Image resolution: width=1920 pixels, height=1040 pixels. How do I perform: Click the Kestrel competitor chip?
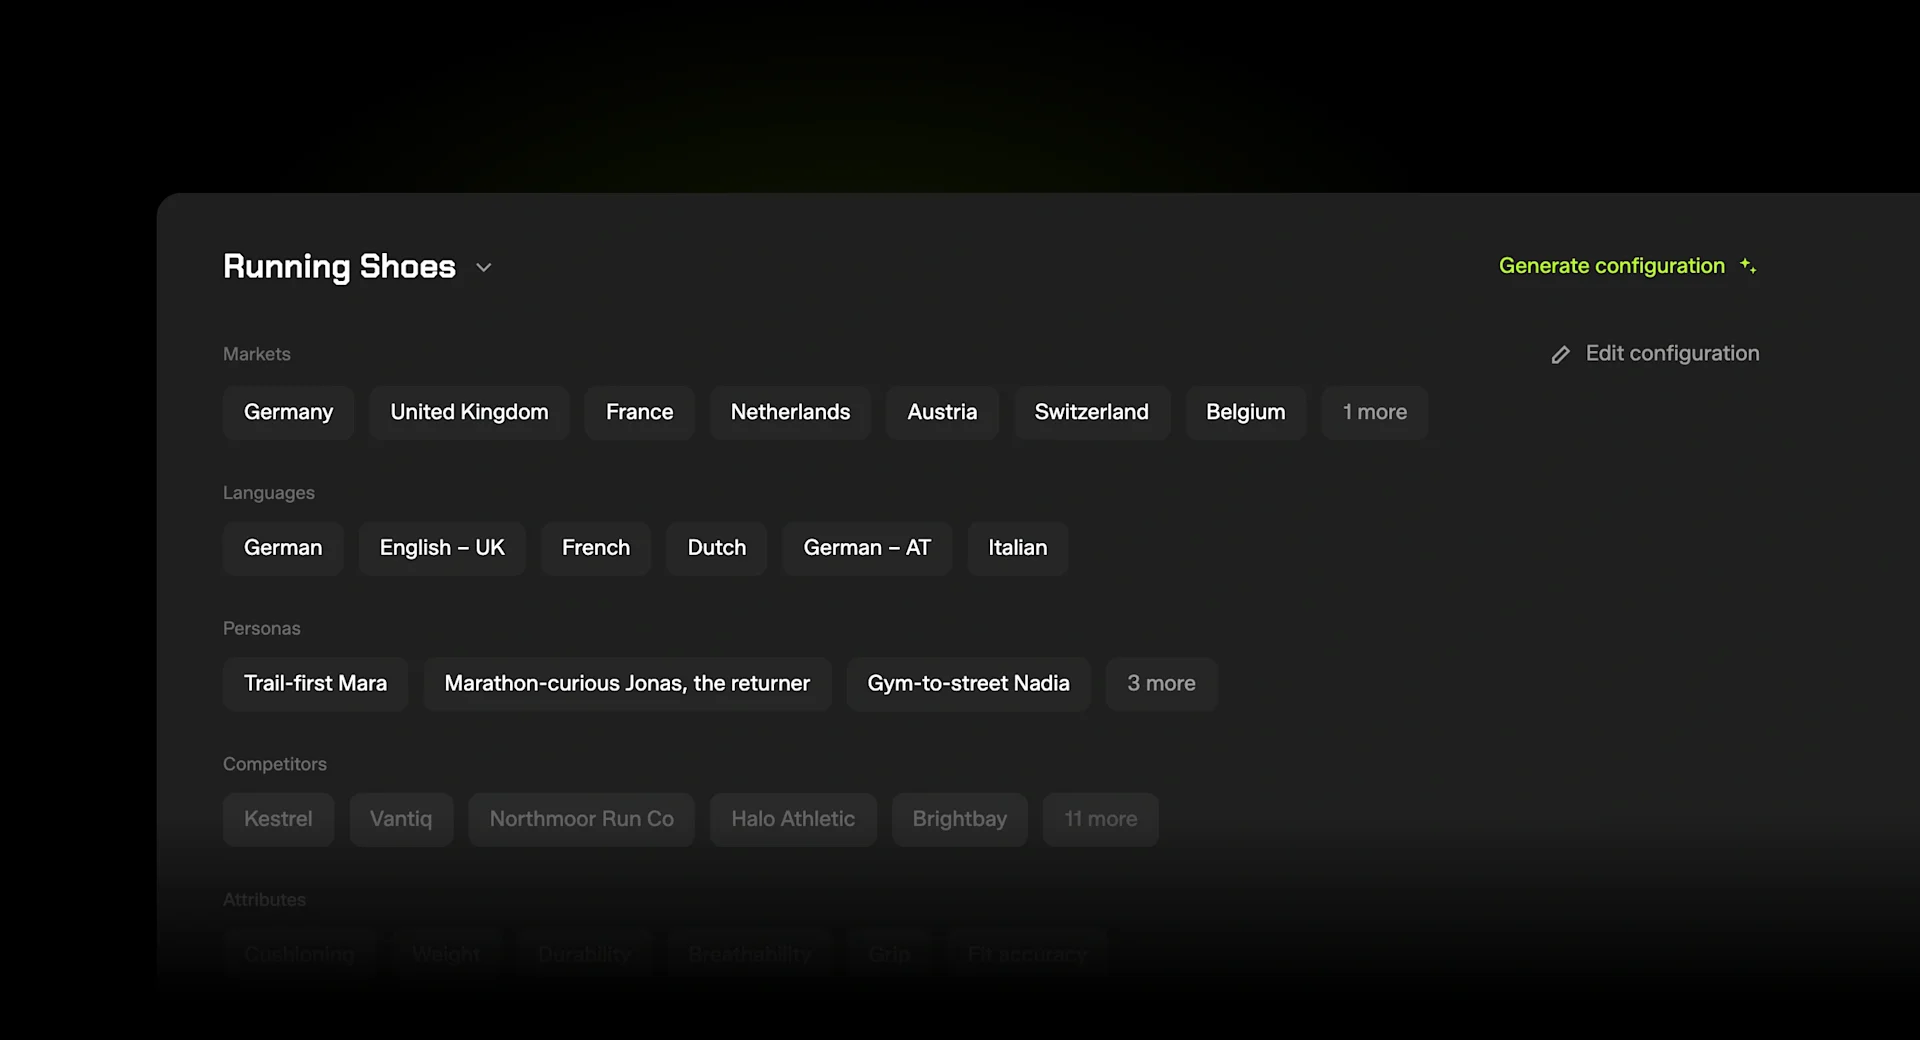(x=278, y=820)
